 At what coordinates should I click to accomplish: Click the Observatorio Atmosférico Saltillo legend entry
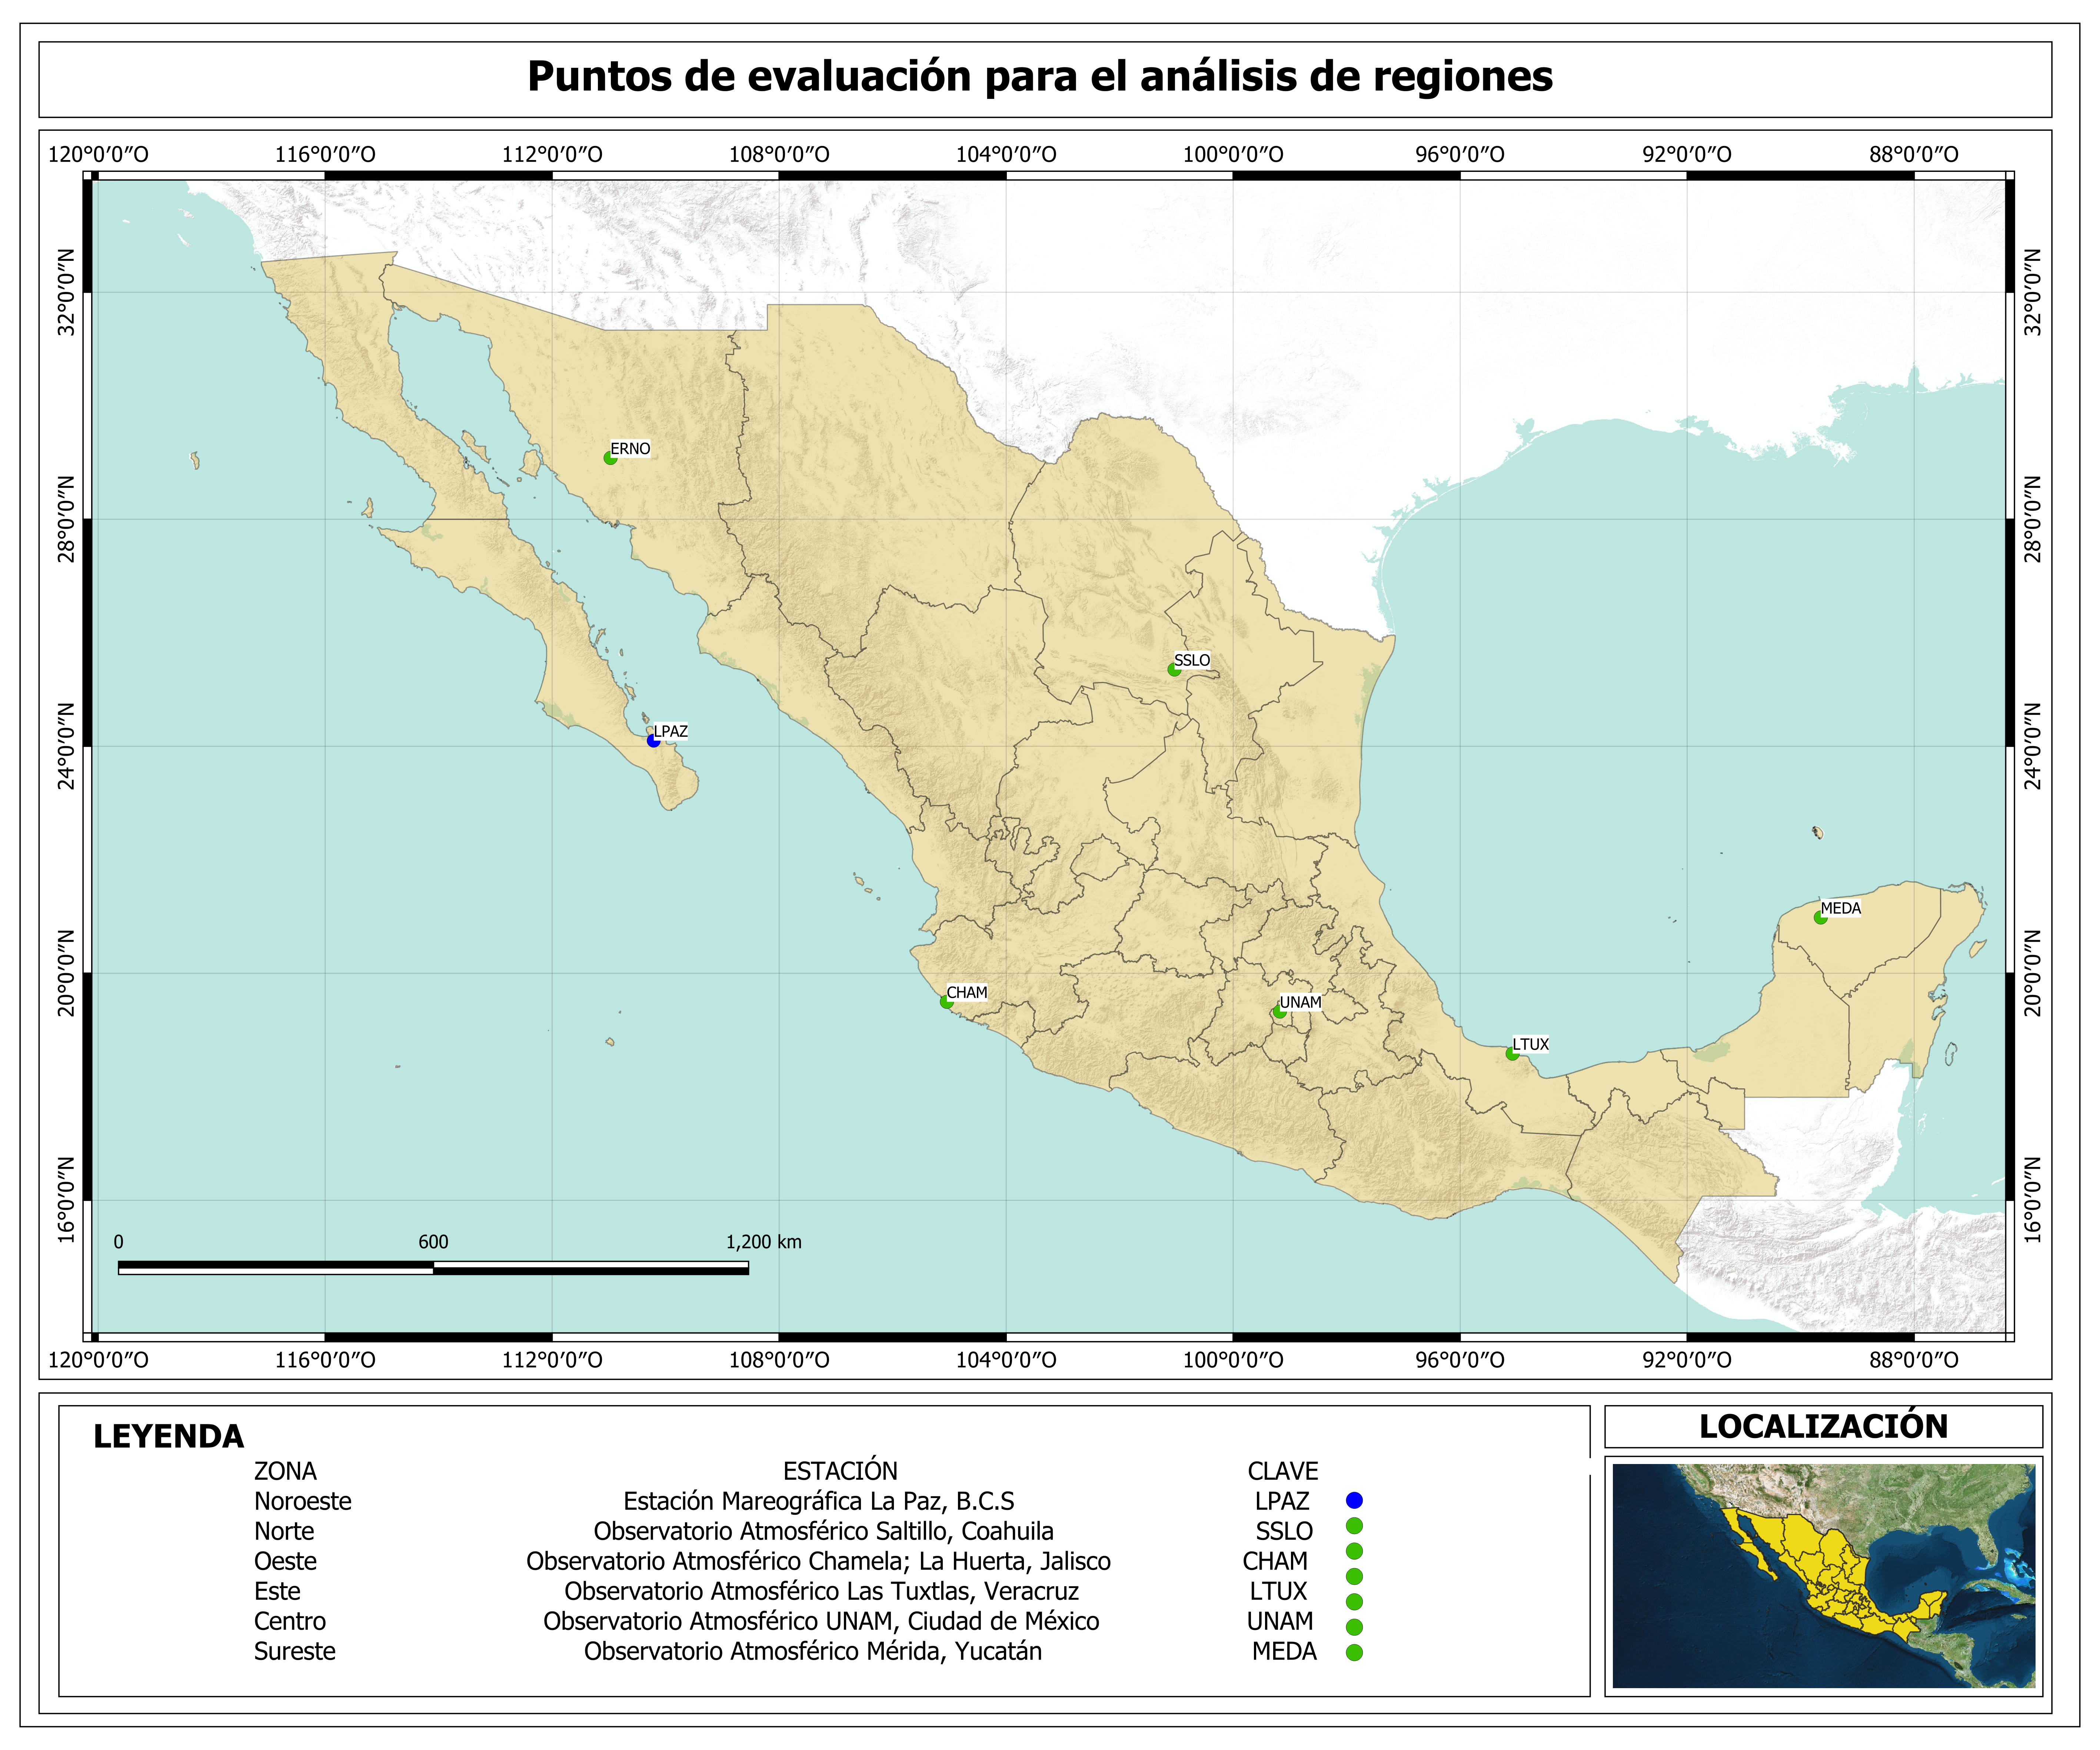click(823, 1531)
